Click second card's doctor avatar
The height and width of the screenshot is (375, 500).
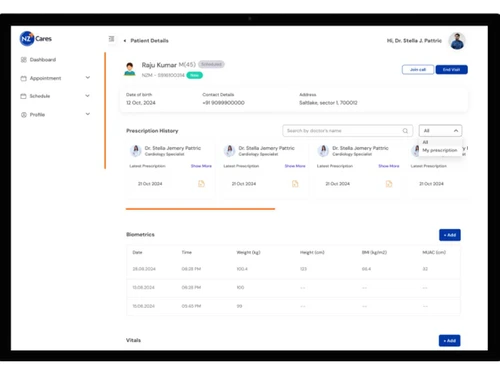click(230, 151)
